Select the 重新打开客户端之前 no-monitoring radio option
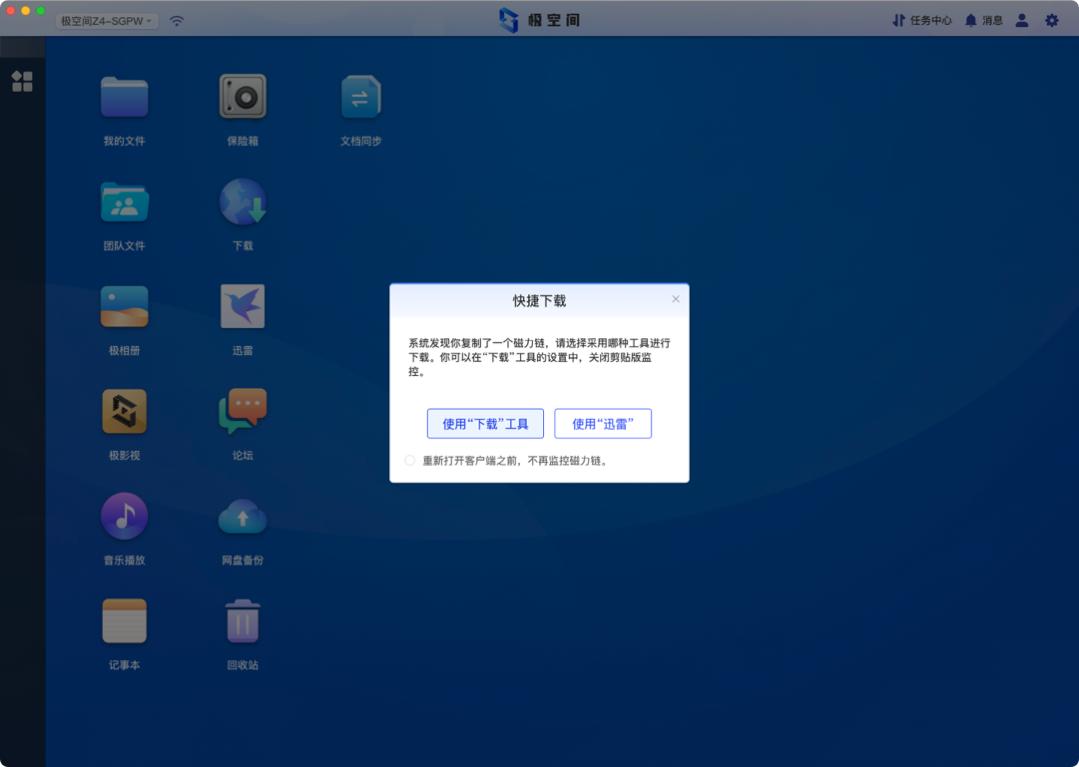The width and height of the screenshot is (1079, 767). [x=410, y=460]
